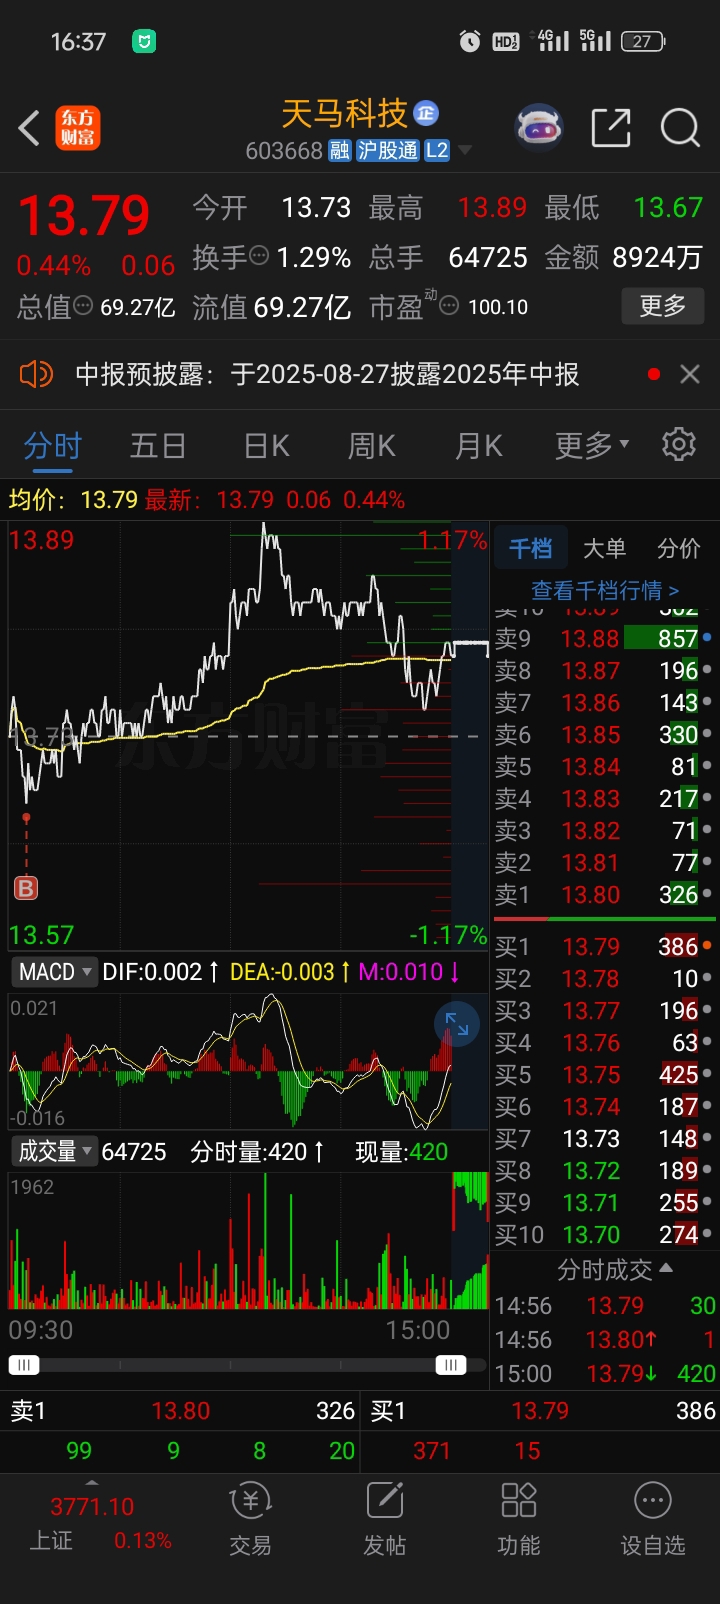Open the AI robot assistant icon
The width and height of the screenshot is (720, 1604).
point(539,128)
